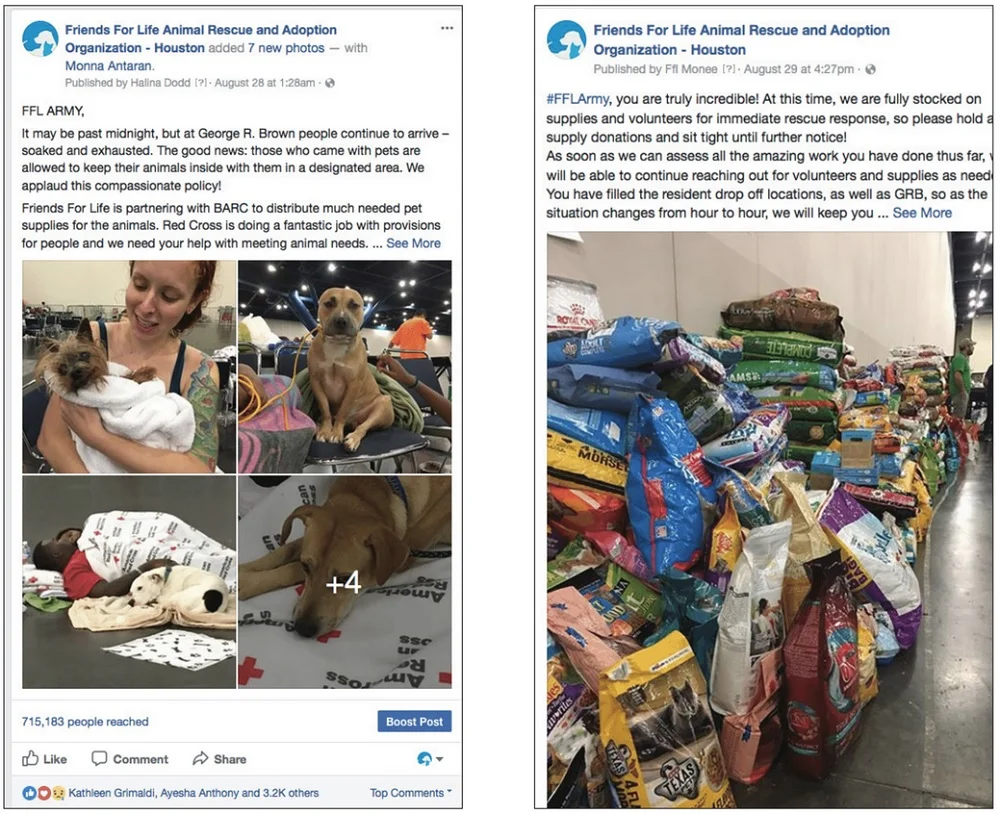Expand left post text with See More
The height and width of the screenshot is (815, 1000).
click(413, 243)
